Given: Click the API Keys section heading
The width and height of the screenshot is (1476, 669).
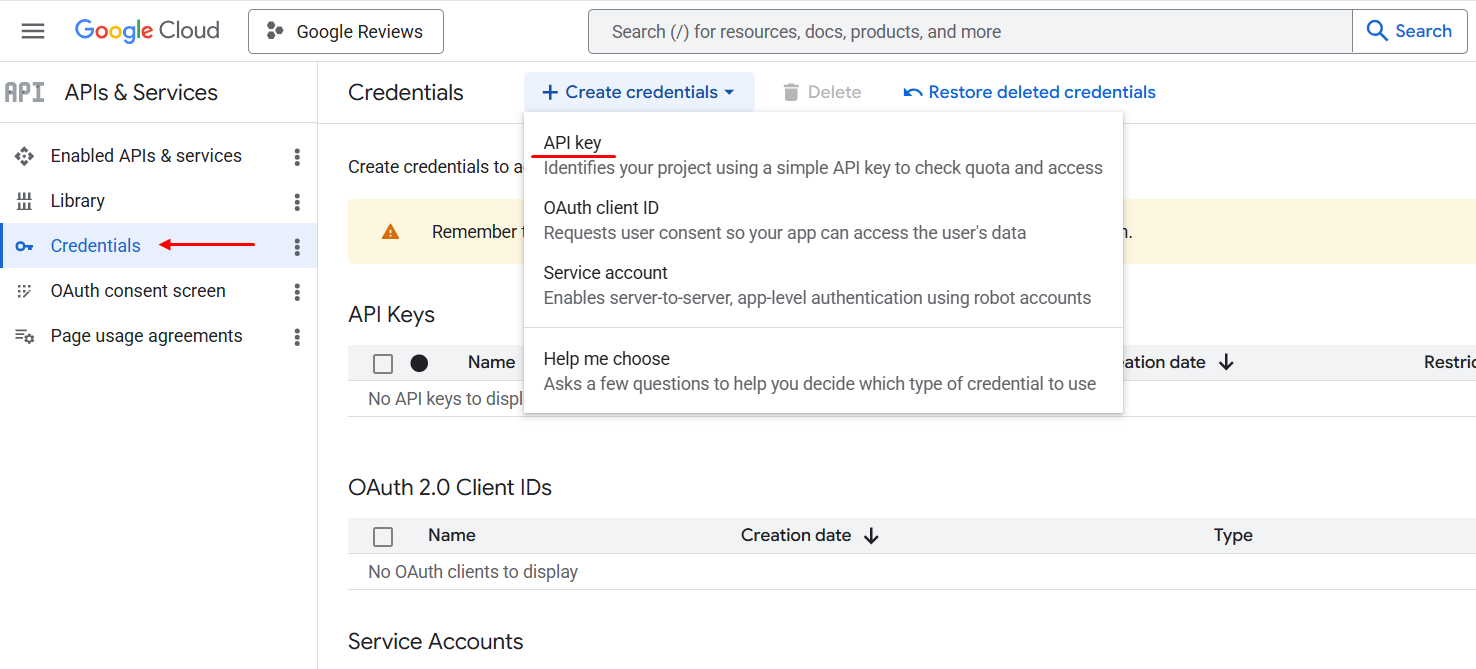Looking at the screenshot, I should pos(391,314).
